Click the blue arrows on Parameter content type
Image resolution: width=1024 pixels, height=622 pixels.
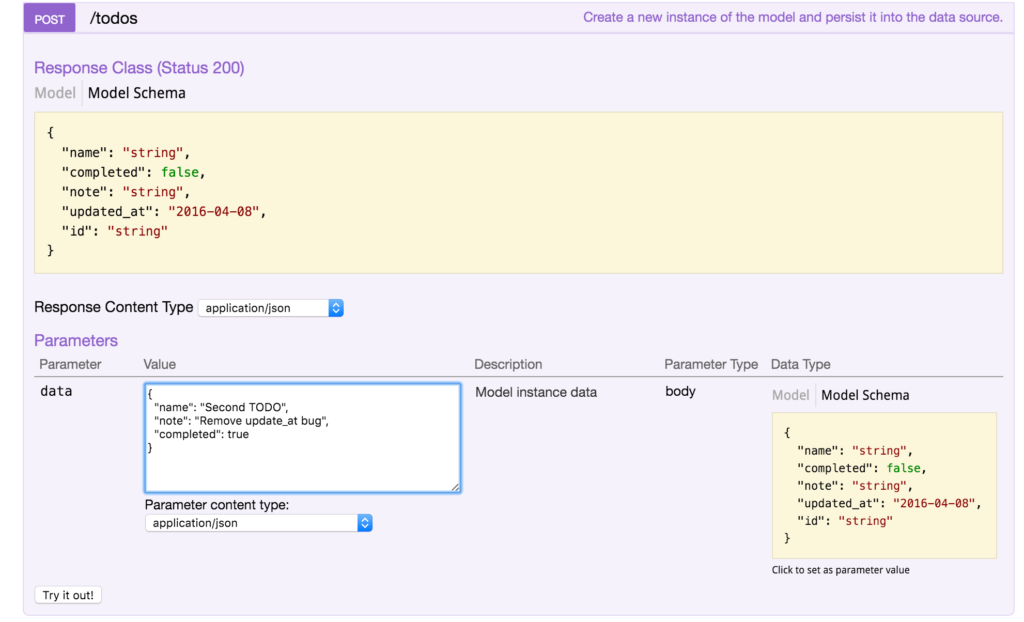point(365,523)
